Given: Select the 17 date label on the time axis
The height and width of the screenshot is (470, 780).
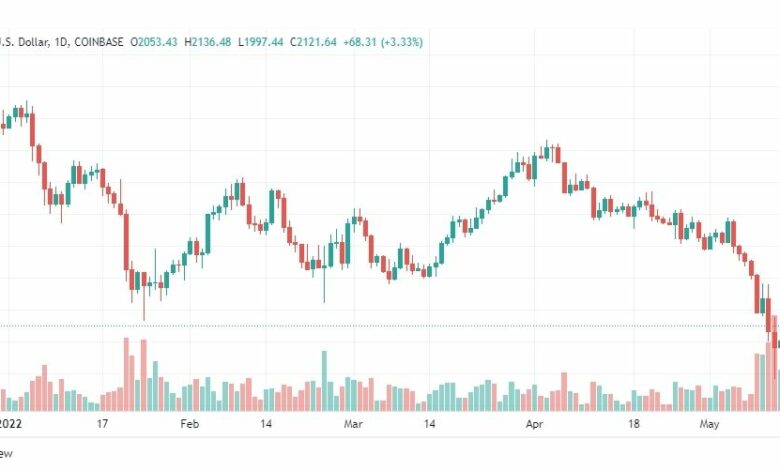Looking at the screenshot, I should (x=102, y=424).
